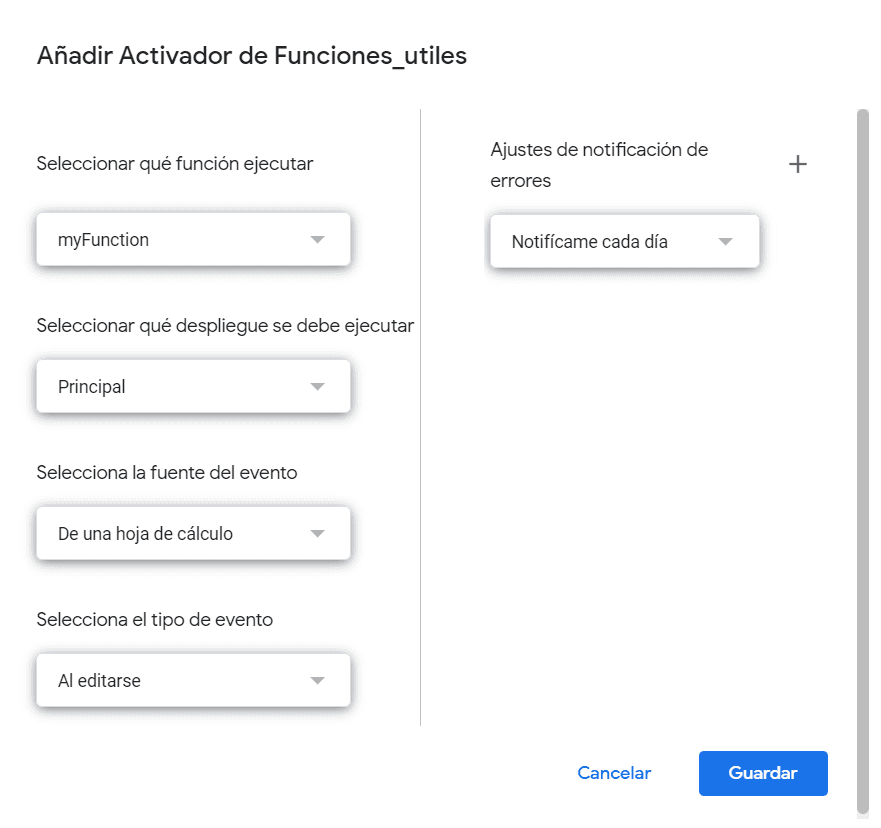Click the Cancelar link
Viewport: 881px width, 828px height.
pos(614,773)
